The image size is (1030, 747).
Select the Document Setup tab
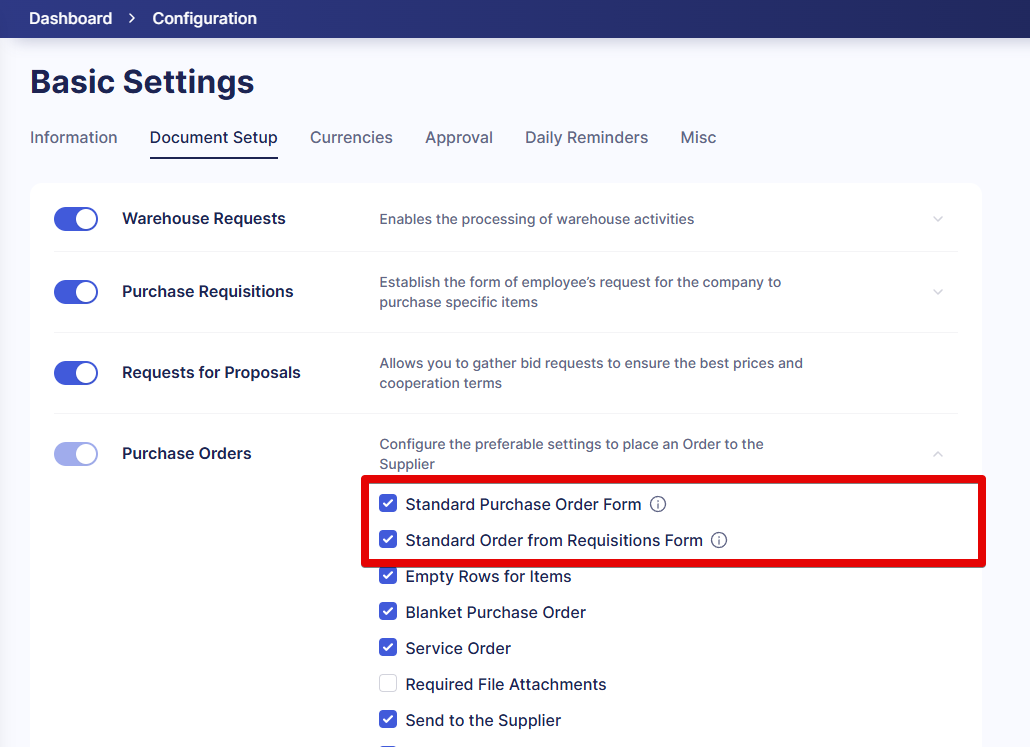click(x=213, y=137)
